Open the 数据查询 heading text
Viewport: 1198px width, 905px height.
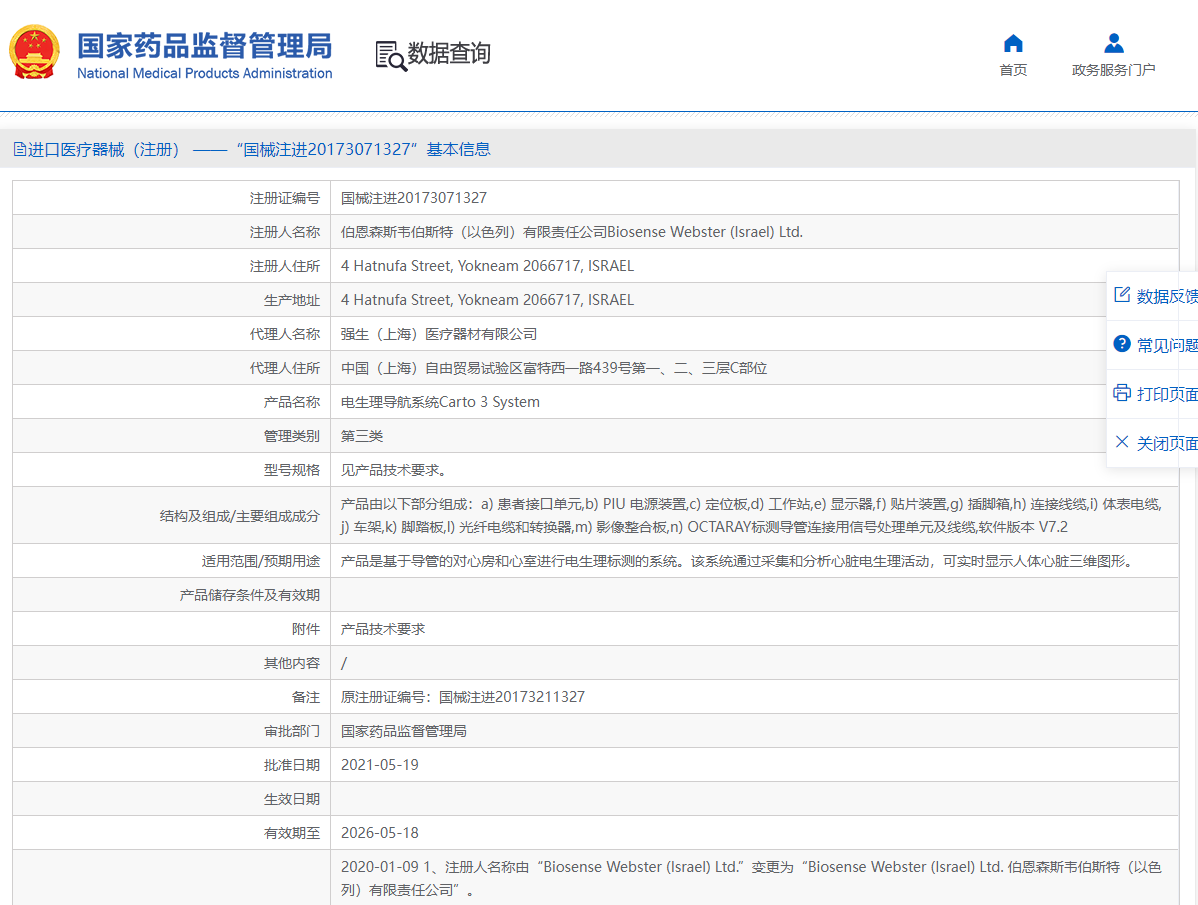[x=449, y=53]
